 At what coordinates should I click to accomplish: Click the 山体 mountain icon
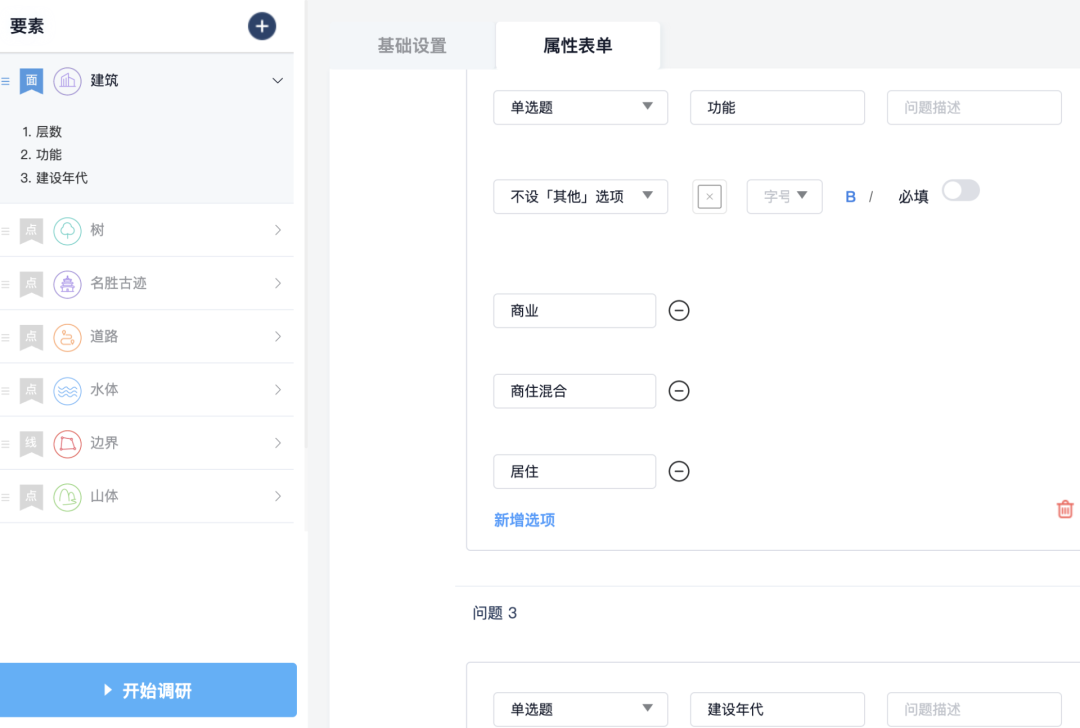68,497
